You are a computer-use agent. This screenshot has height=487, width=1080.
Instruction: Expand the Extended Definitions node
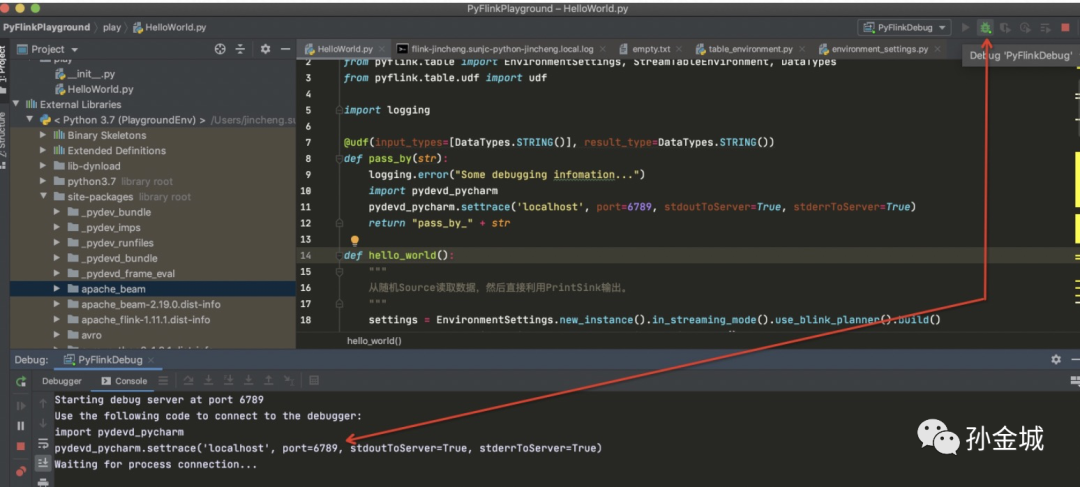click(x=43, y=150)
